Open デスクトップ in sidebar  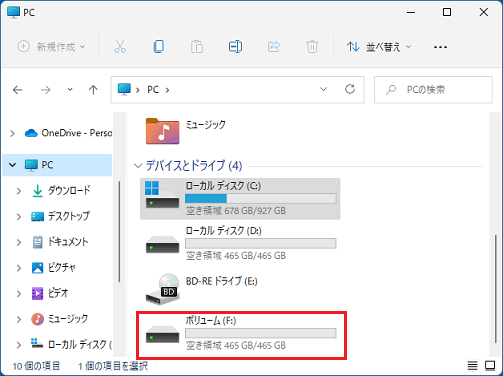click(x=60, y=216)
